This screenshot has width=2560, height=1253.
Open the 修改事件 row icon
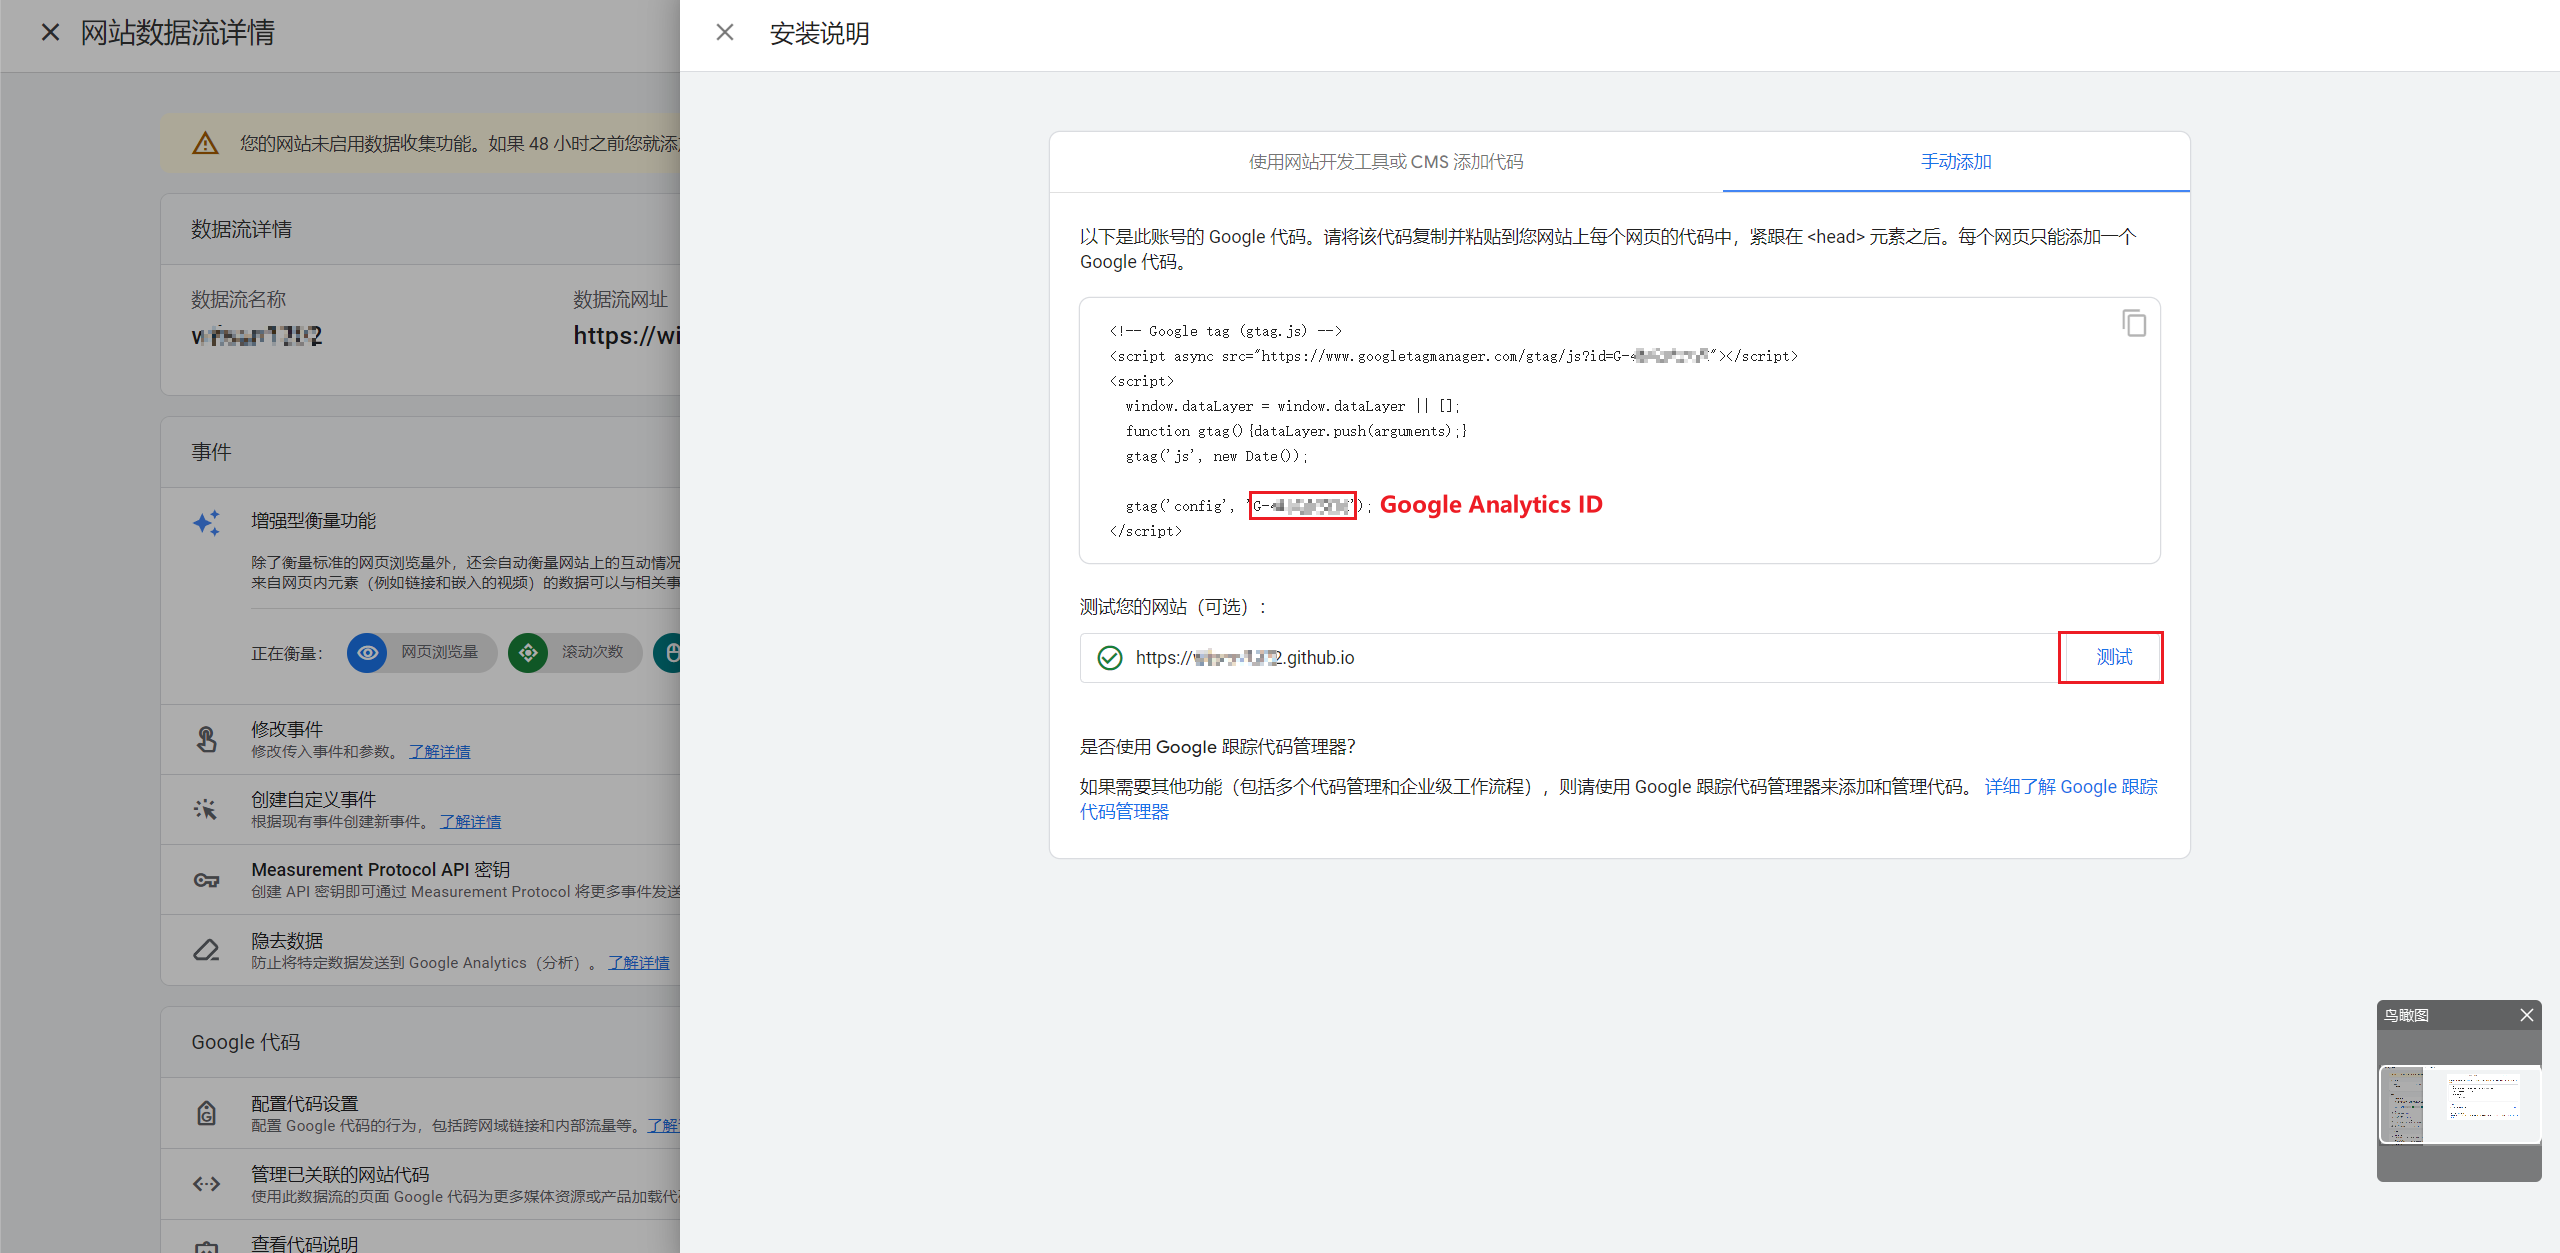point(206,739)
